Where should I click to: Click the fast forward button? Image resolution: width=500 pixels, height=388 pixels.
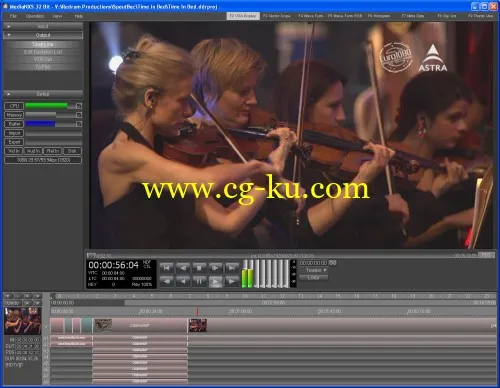pos(232,282)
